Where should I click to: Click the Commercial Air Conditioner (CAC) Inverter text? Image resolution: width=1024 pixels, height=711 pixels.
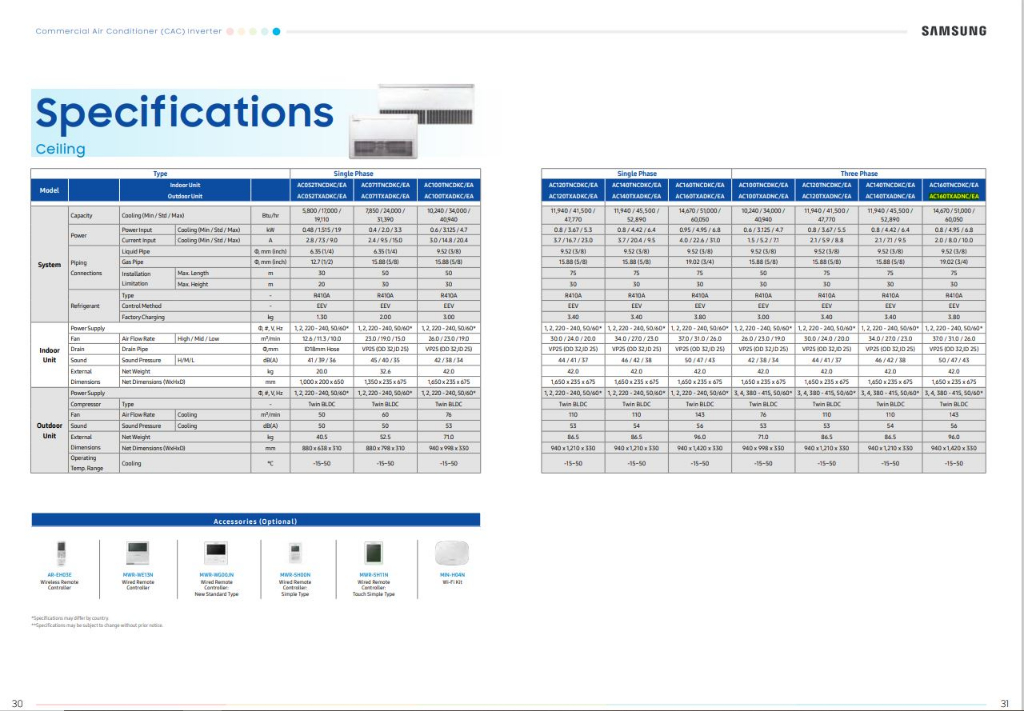coord(128,31)
